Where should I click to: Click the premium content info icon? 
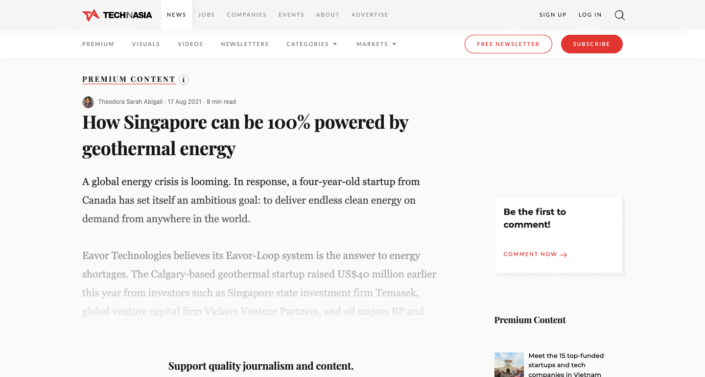tap(183, 80)
